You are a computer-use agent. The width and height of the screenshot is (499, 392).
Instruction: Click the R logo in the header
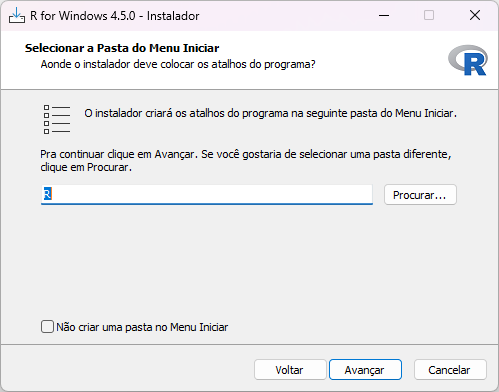(468, 60)
